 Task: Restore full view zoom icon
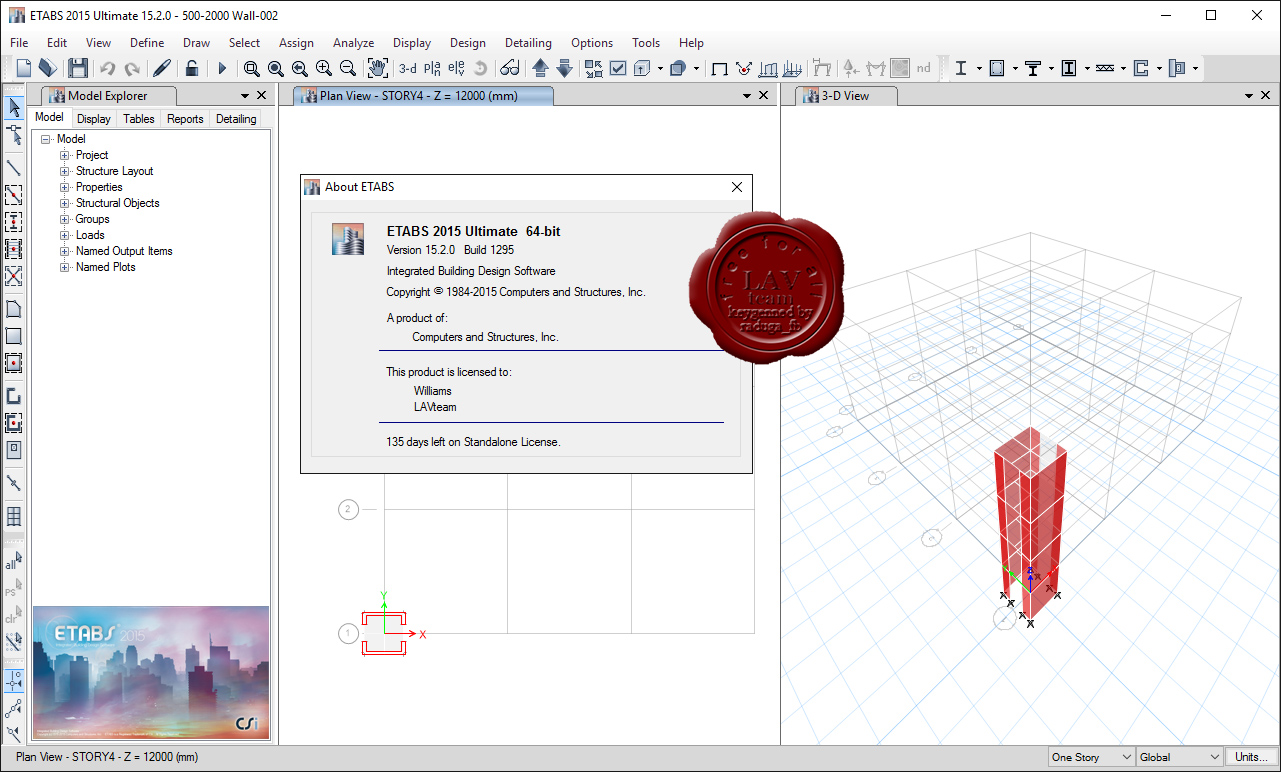tap(275, 68)
